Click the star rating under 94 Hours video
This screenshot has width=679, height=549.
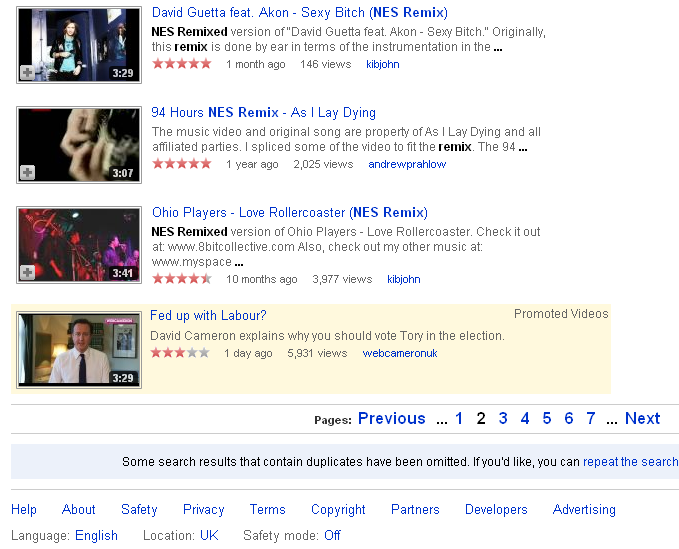coord(181,164)
